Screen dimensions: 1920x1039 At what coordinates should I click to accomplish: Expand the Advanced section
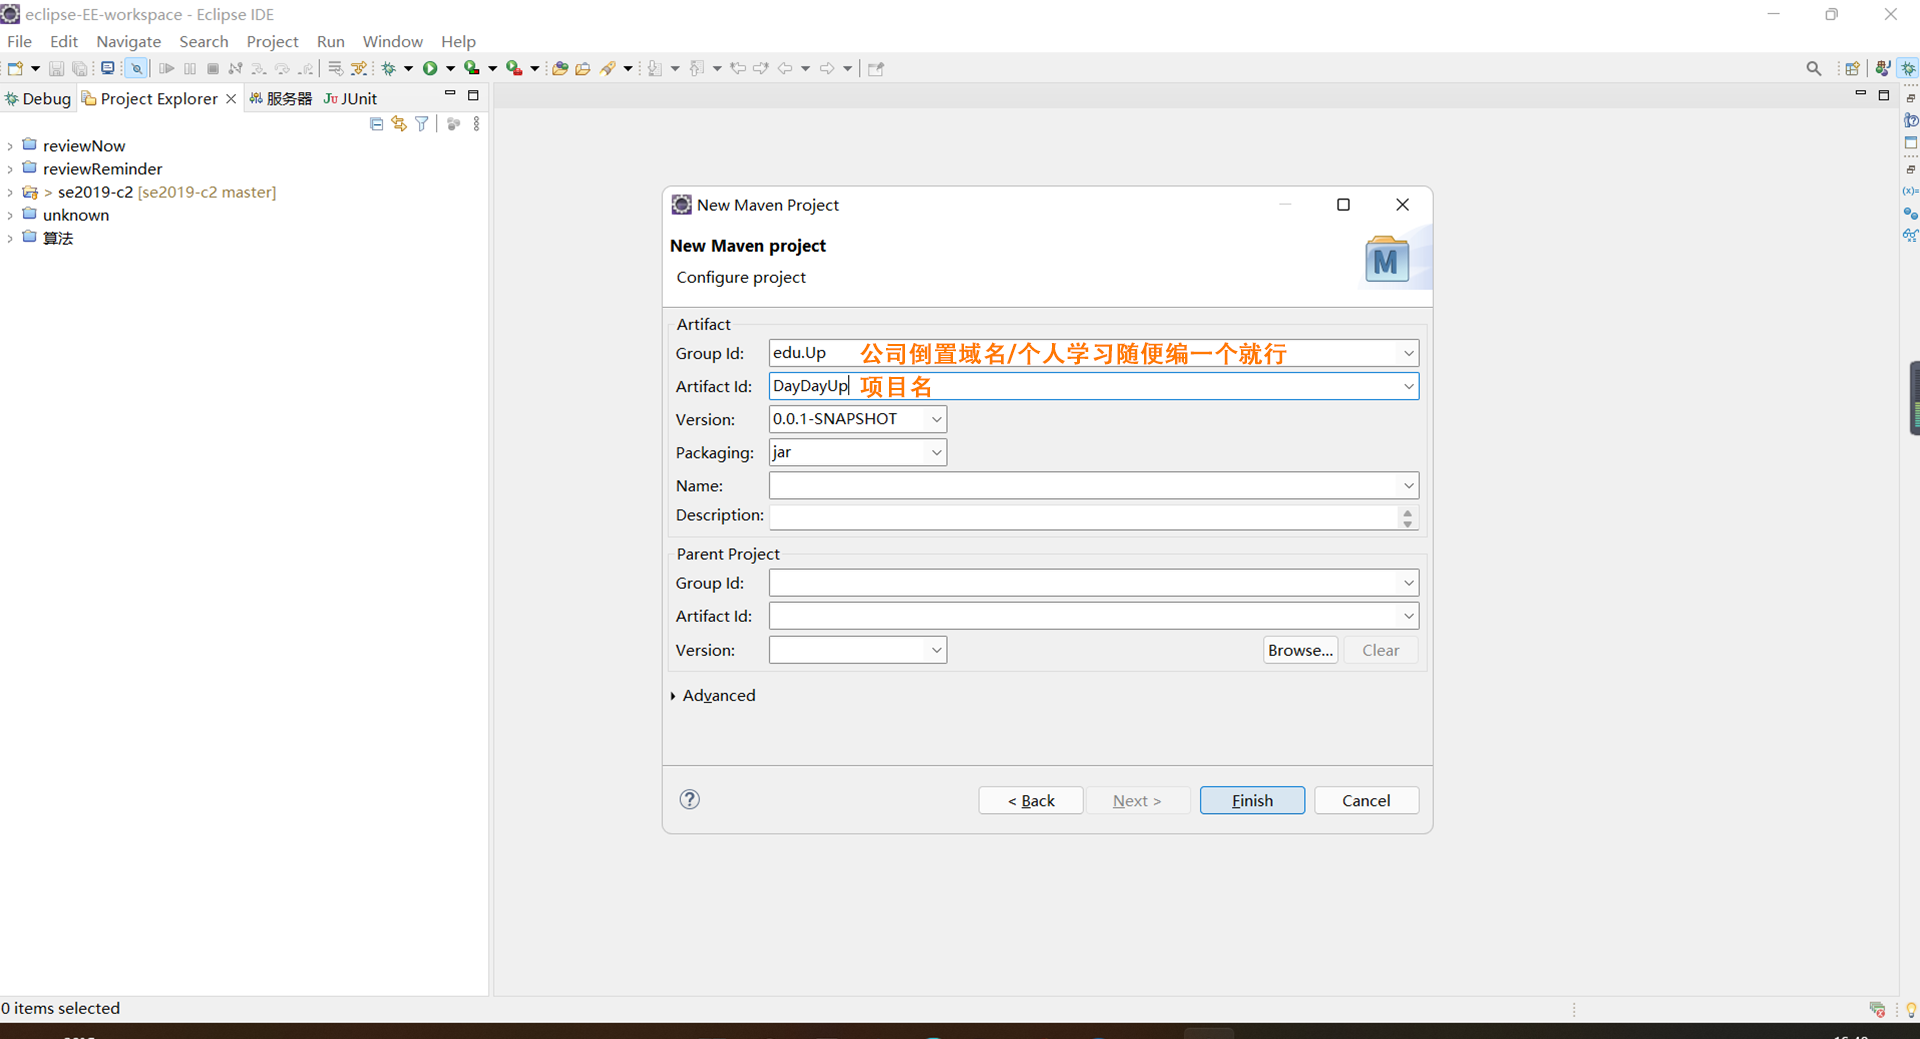(718, 695)
